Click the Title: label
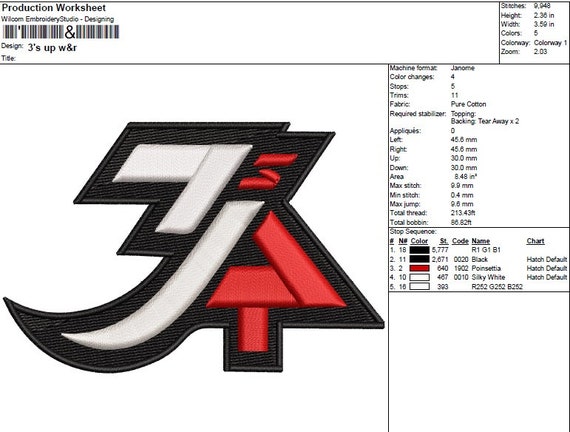 [x=8, y=58]
